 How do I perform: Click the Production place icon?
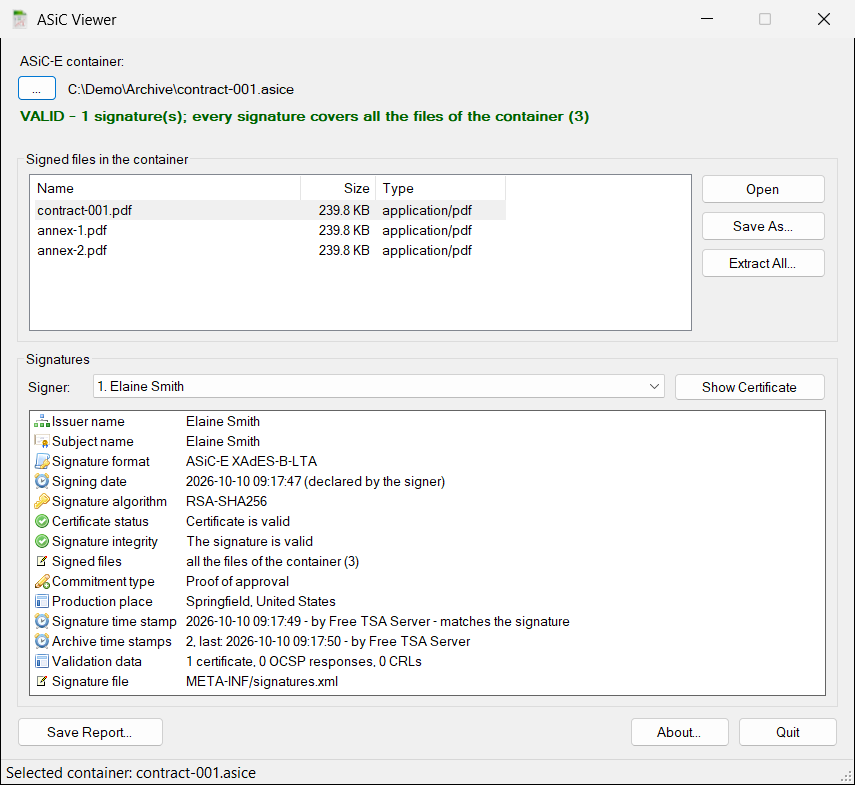[41, 601]
